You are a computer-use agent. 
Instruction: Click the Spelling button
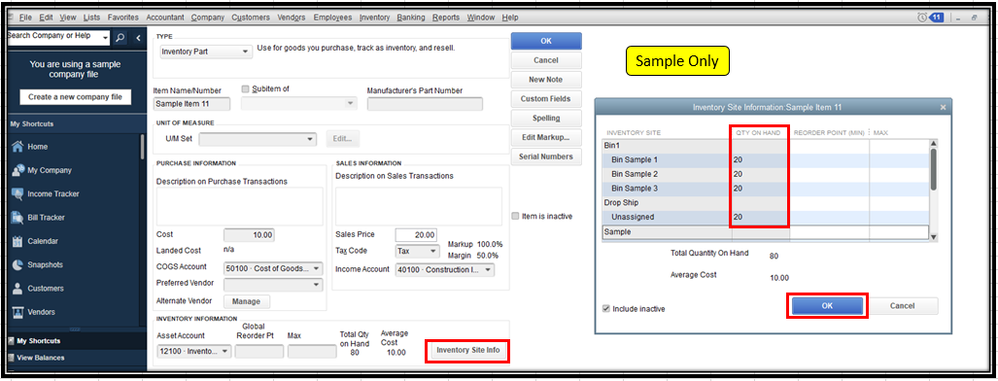(546, 118)
